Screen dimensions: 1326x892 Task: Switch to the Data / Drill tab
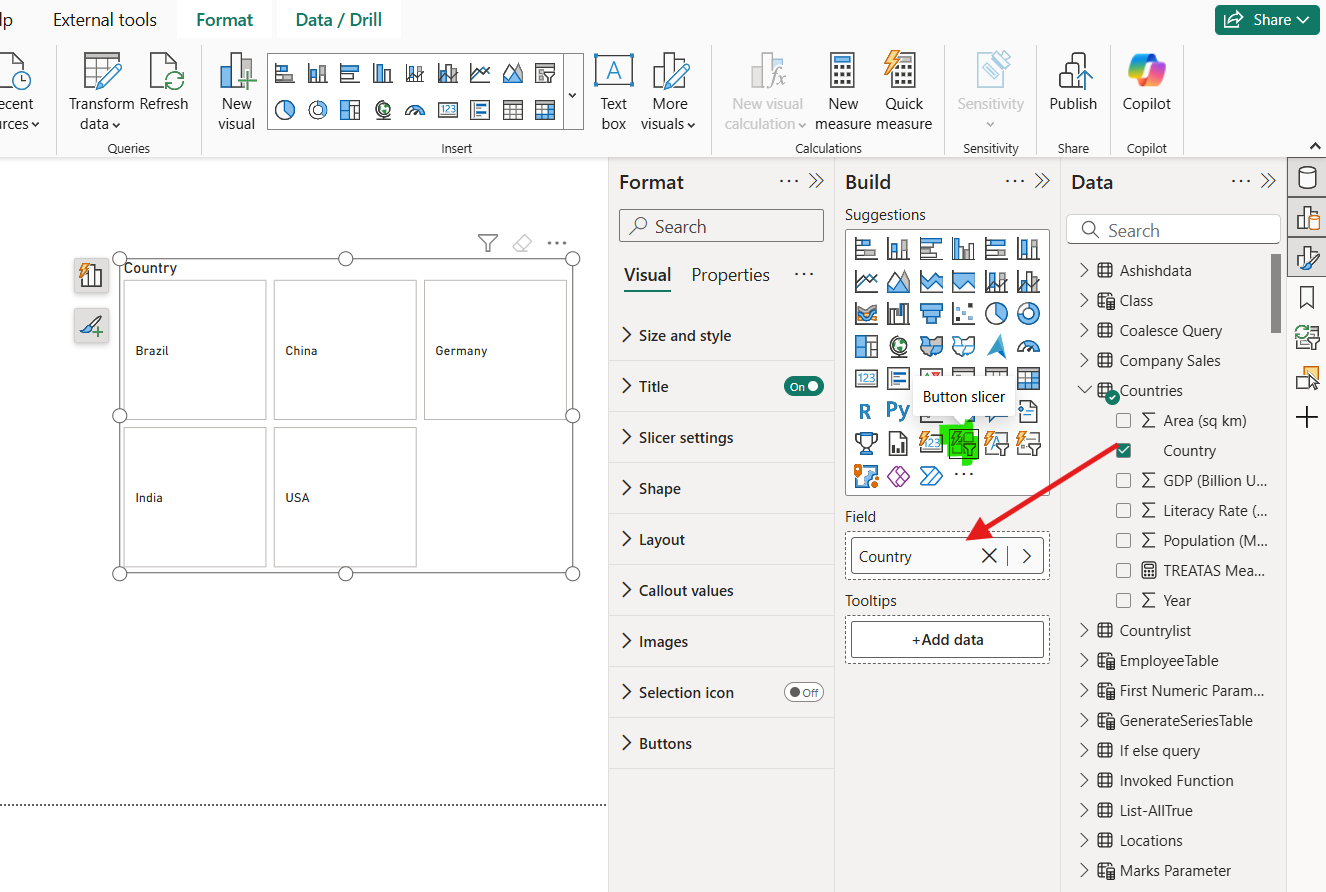click(337, 18)
